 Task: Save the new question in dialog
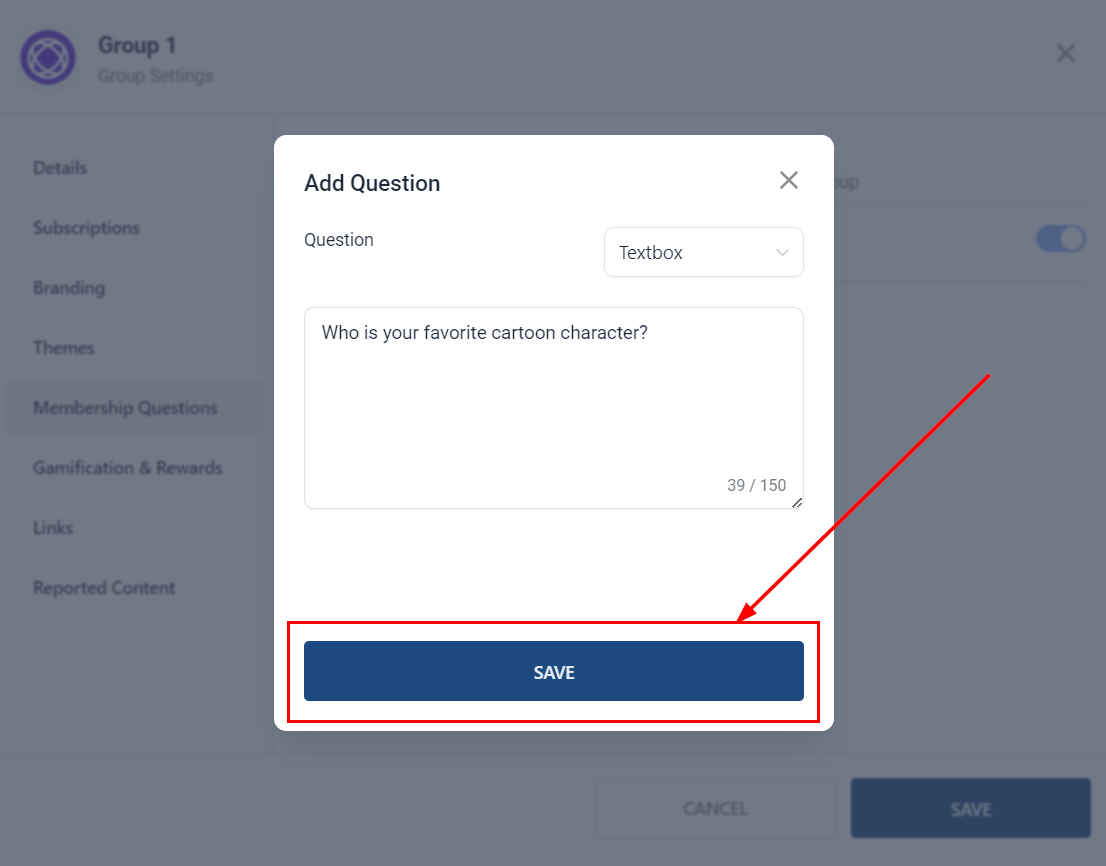553,672
